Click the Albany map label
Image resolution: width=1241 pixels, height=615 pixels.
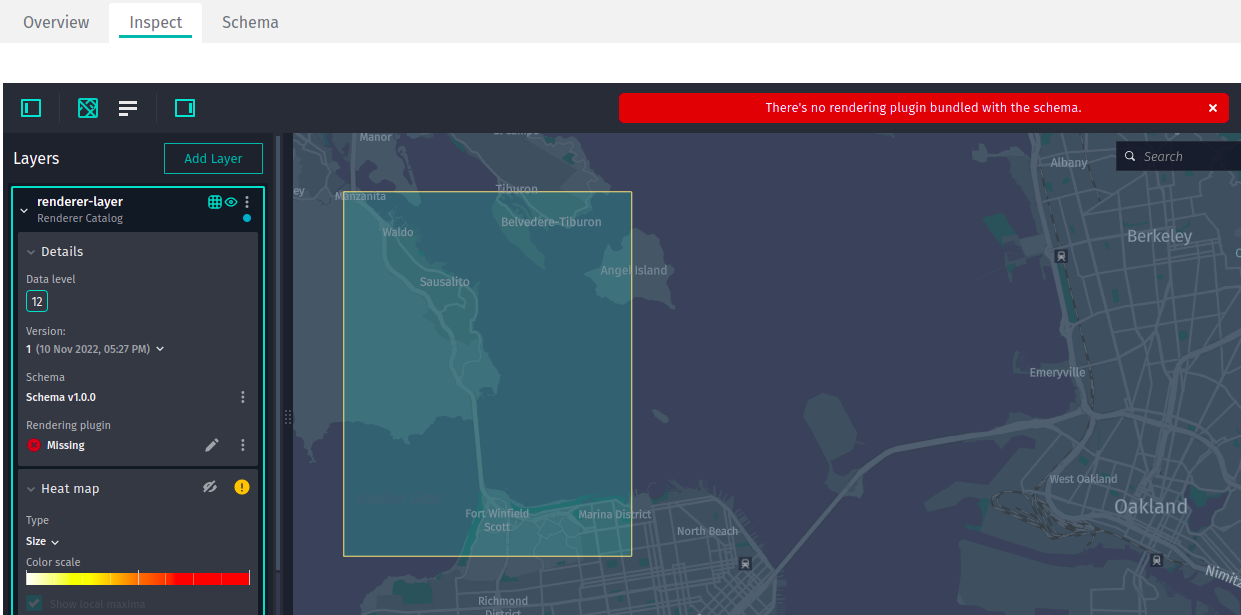pyautogui.click(x=1069, y=162)
